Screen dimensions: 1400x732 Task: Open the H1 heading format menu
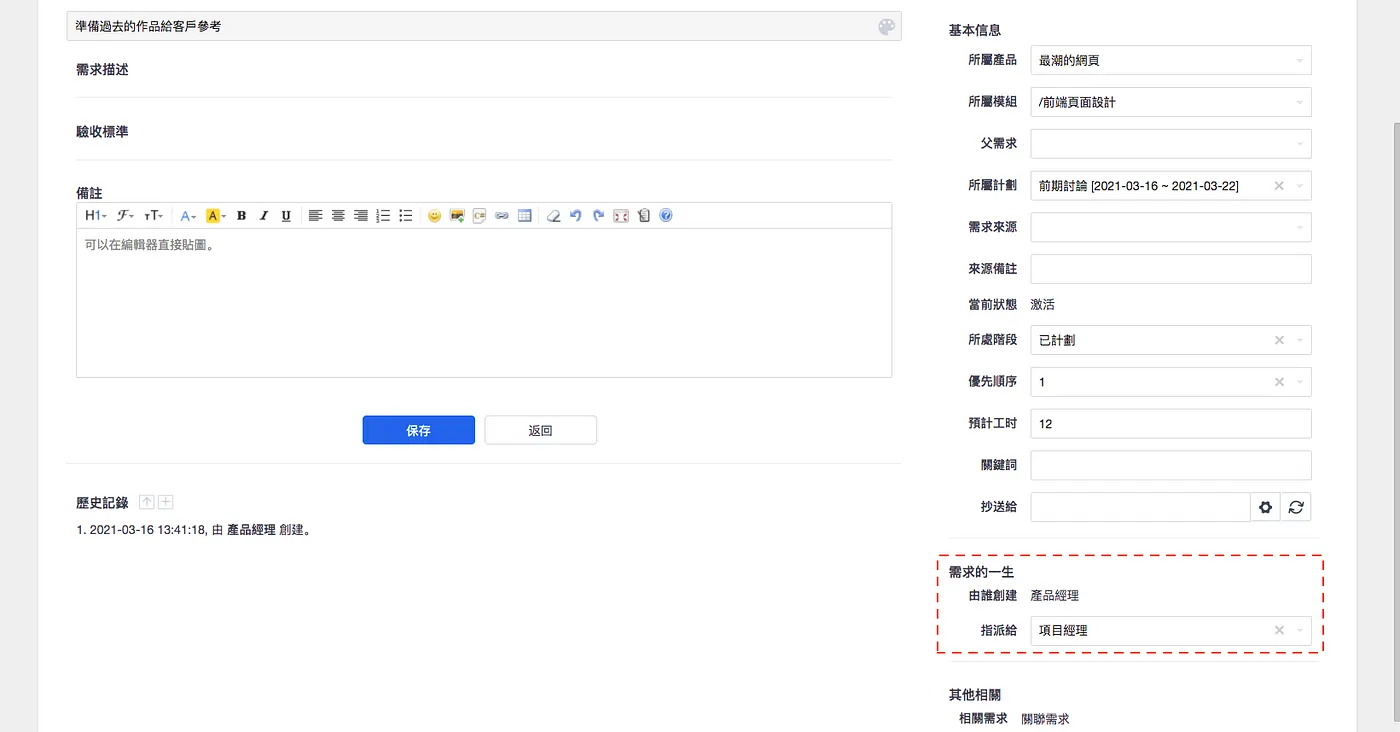tap(96, 215)
